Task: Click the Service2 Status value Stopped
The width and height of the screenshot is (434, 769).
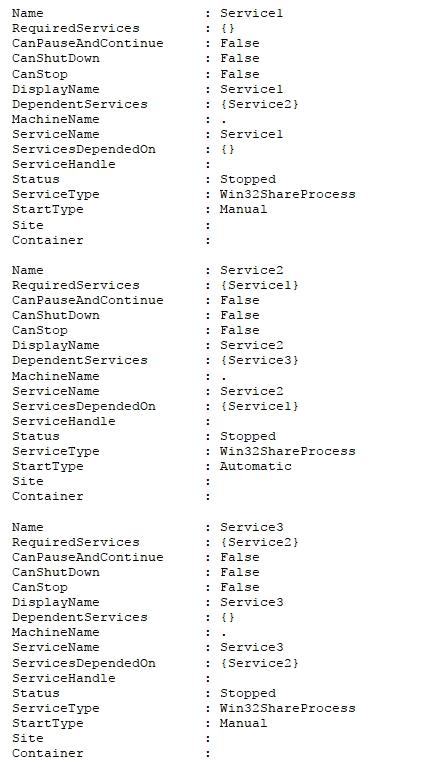Action: (248, 436)
